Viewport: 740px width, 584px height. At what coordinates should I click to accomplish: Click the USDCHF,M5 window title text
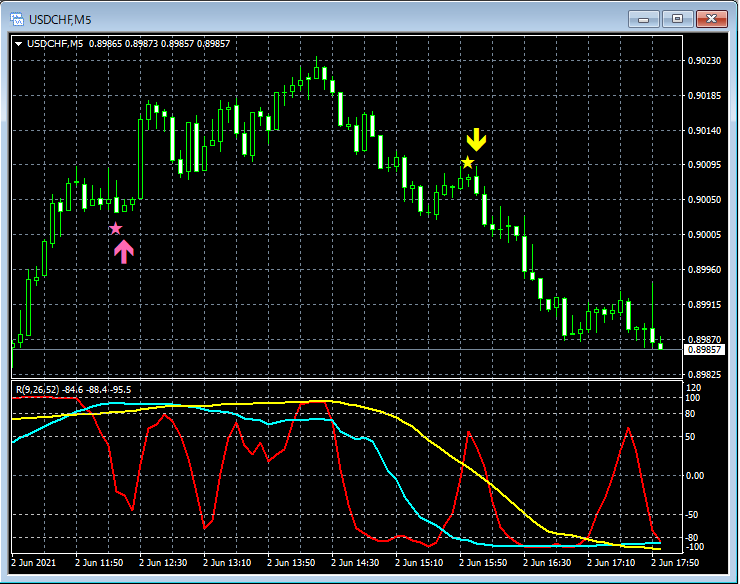tap(60, 20)
